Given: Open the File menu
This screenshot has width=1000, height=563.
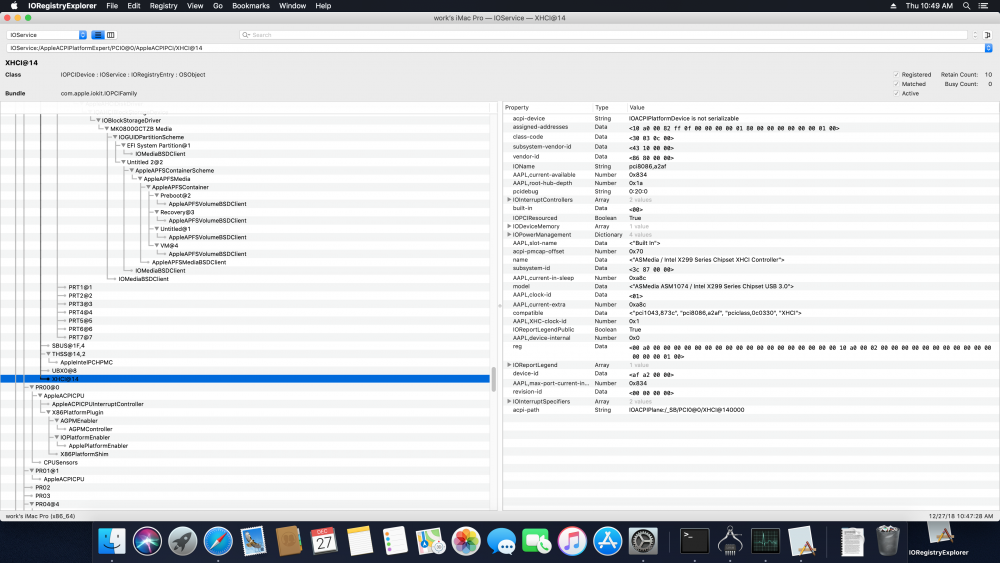Looking at the screenshot, I should click(112, 6).
